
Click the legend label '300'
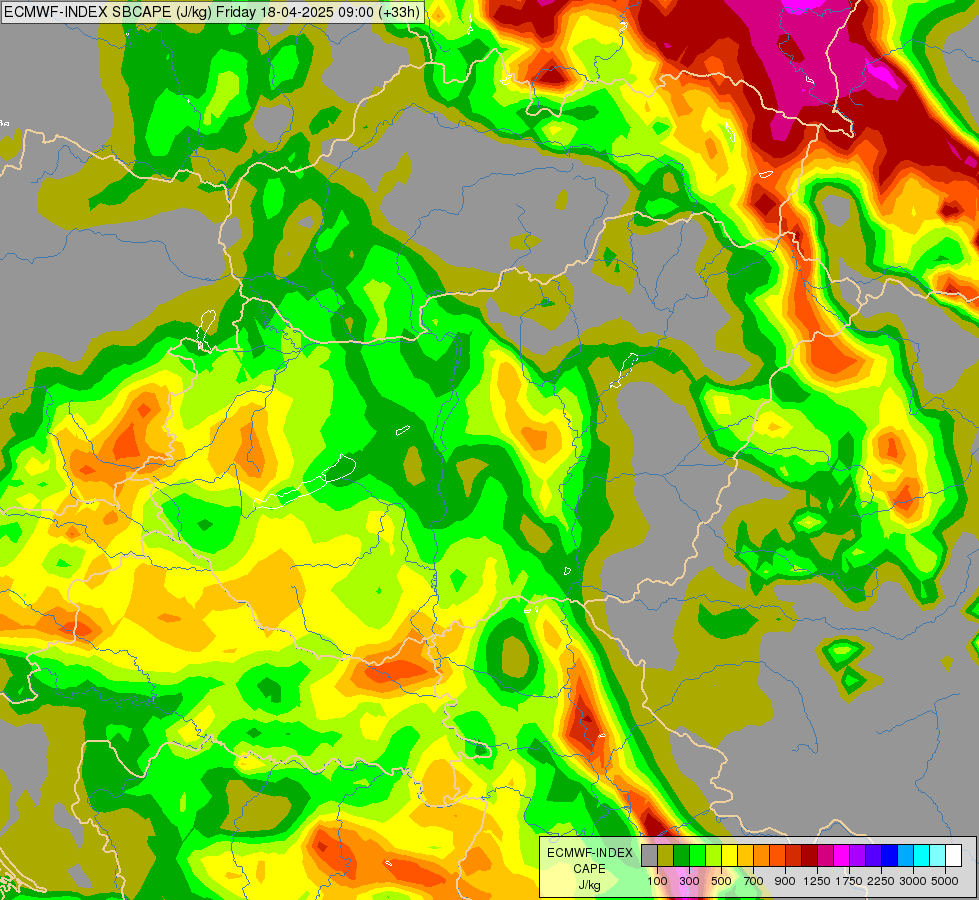[689, 881]
